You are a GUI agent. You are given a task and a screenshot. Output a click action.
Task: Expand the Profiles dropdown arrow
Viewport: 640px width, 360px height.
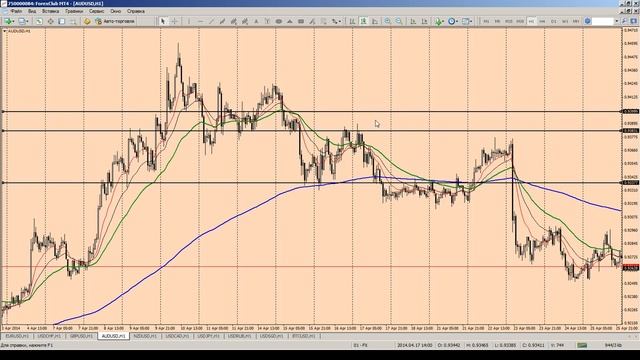click(x=27, y=21)
